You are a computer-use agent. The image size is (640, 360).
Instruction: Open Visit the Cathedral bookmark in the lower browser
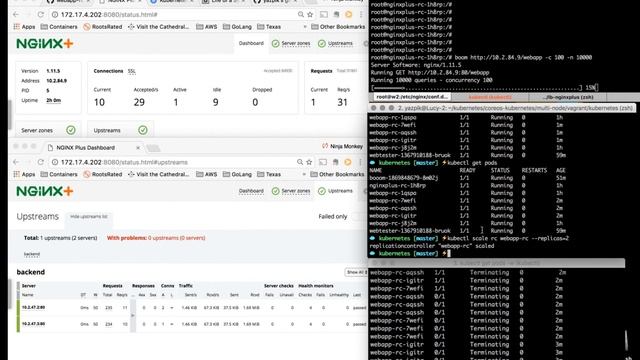click(x=159, y=174)
